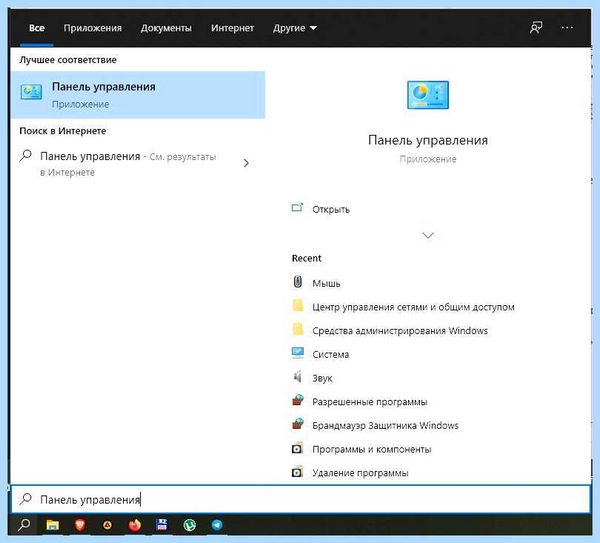Image resolution: width=600 pixels, height=543 pixels.
Task: Click the monitor icon beside Система
Action: click(298, 352)
